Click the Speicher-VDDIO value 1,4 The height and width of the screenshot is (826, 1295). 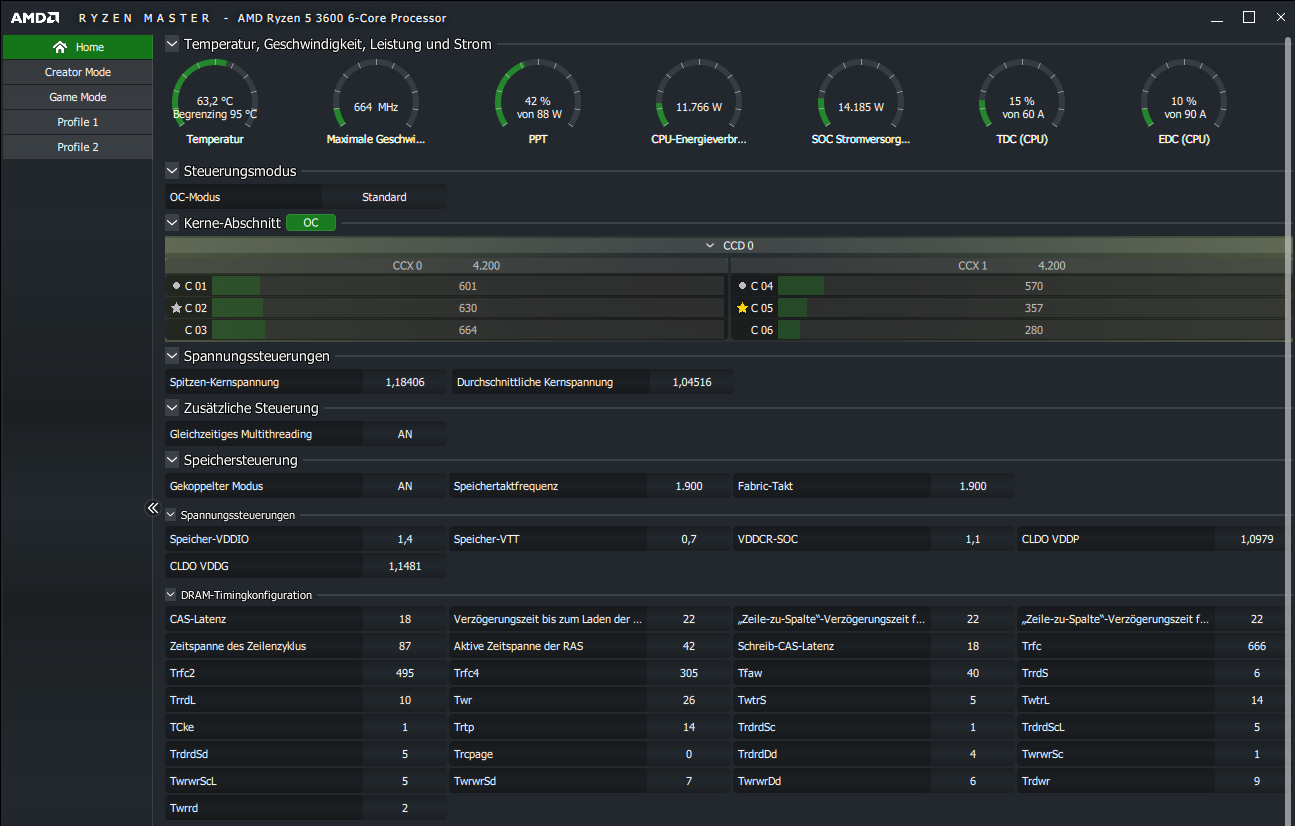(405, 539)
